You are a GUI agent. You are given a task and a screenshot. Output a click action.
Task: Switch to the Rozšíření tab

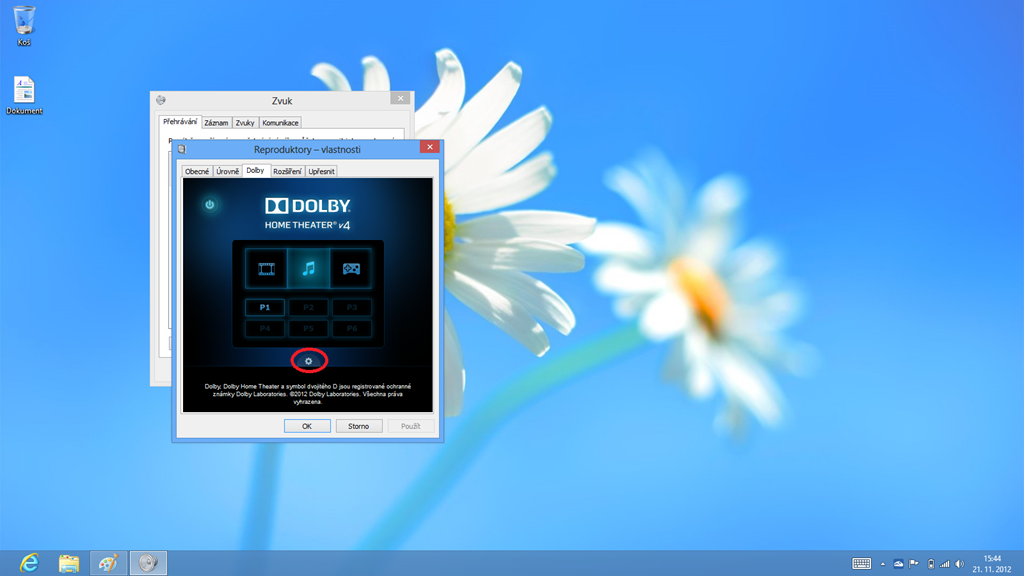287,171
